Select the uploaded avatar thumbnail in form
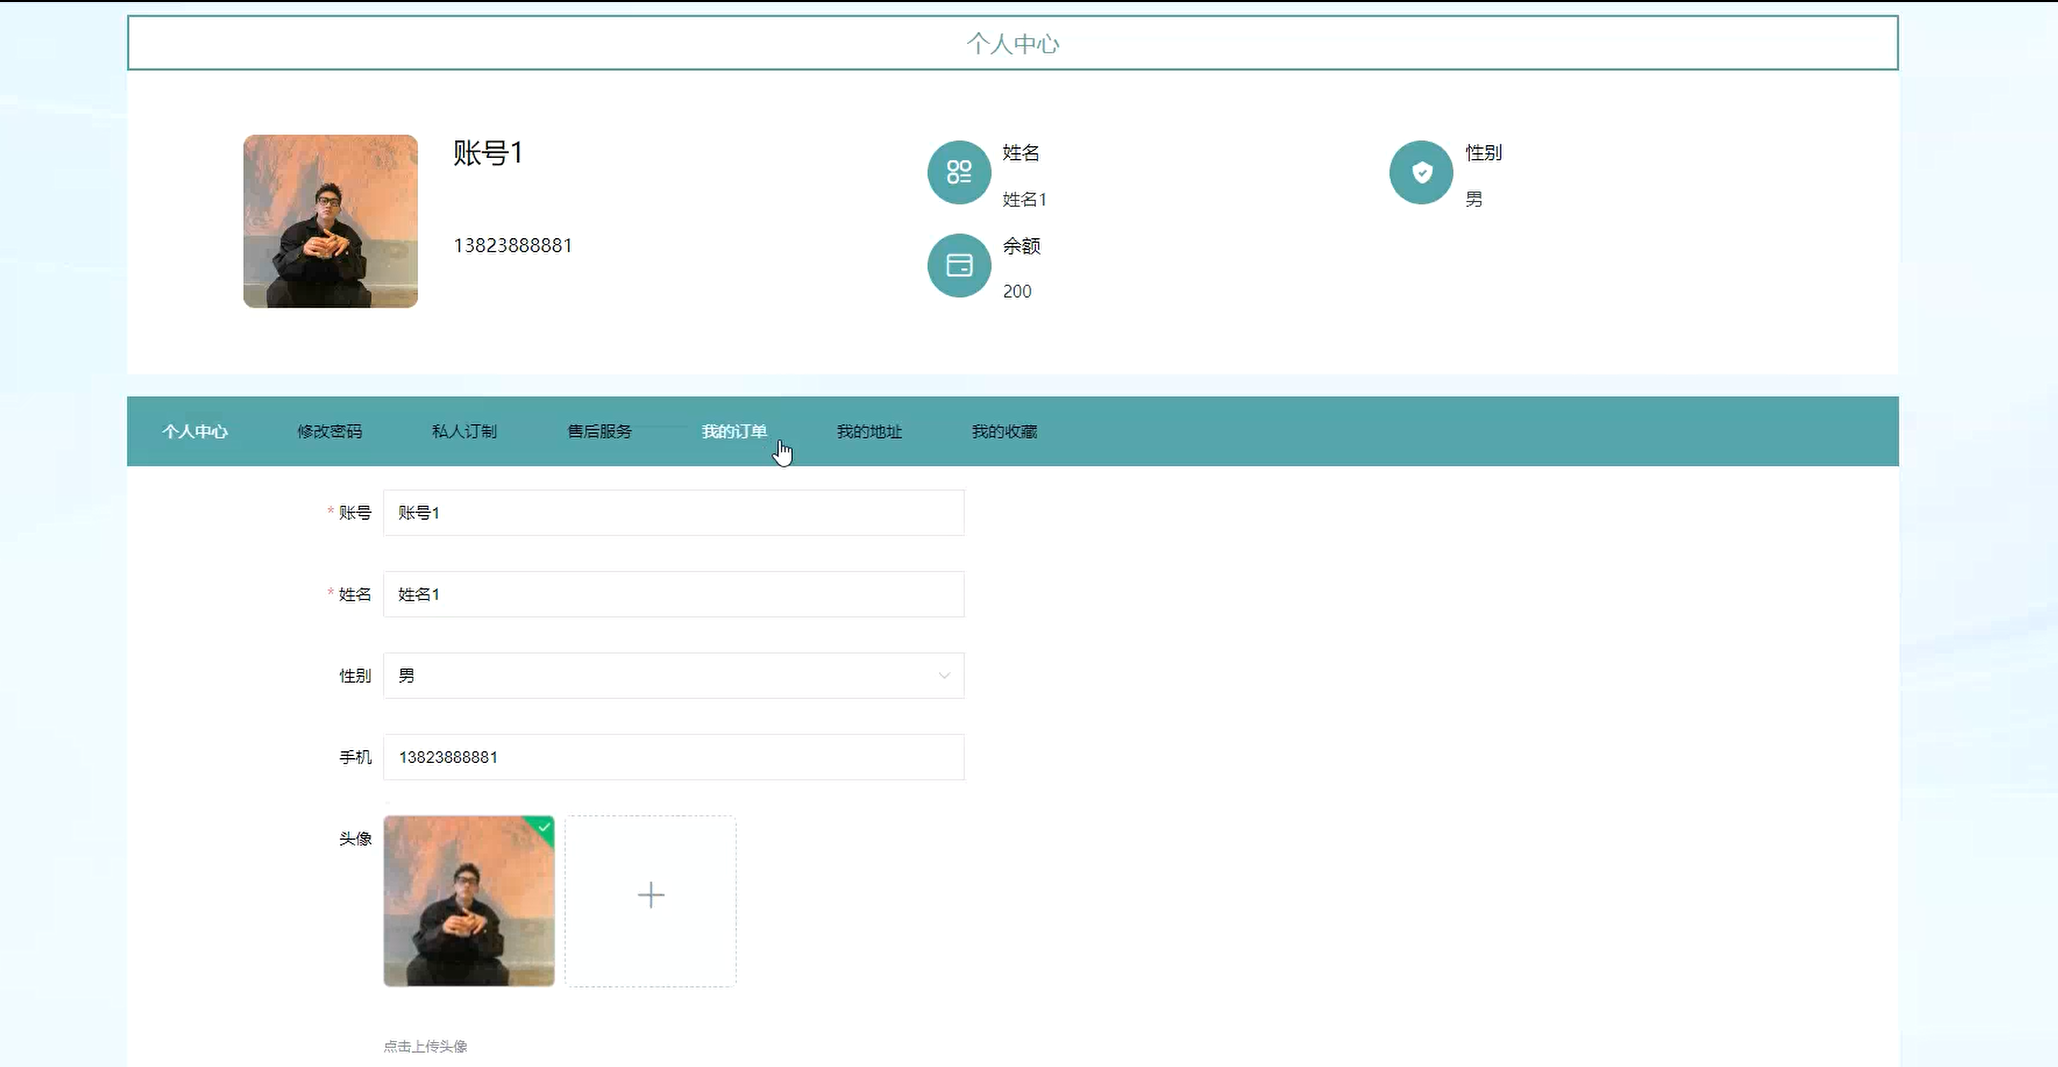Viewport: 2058px width, 1067px height. pos(468,901)
